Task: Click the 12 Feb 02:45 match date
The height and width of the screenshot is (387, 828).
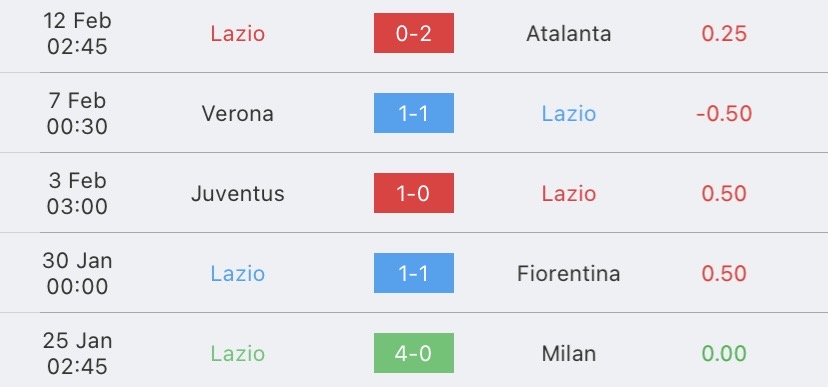Action: coord(77,34)
